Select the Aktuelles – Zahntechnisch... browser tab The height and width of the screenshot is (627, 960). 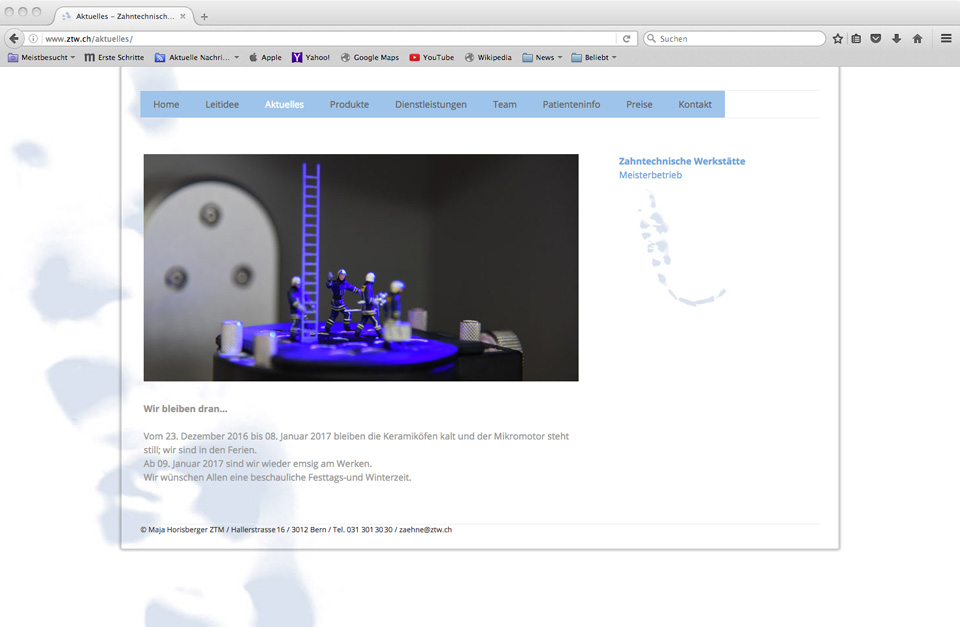coord(124,17)
